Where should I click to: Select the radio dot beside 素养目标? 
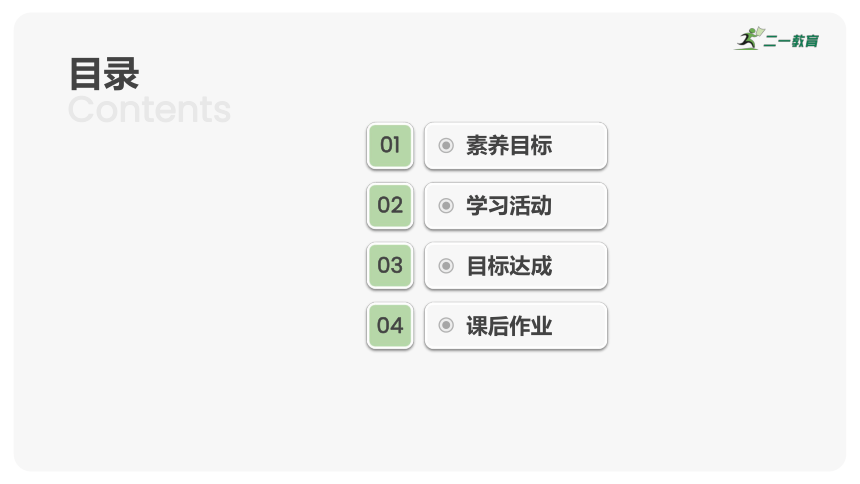coord(446,145)
